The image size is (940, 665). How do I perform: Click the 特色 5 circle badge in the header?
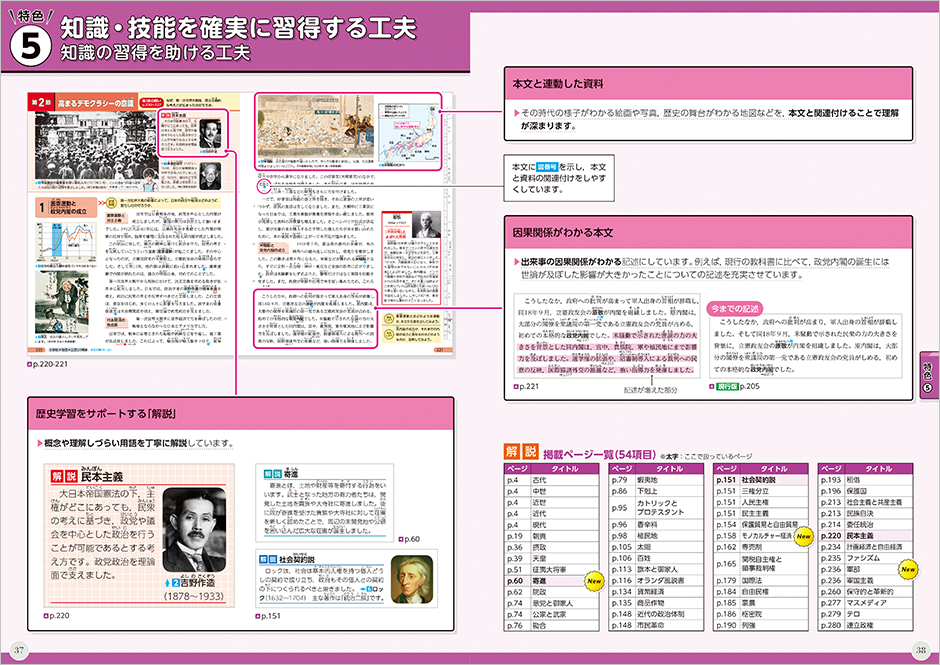coord(30,46)
